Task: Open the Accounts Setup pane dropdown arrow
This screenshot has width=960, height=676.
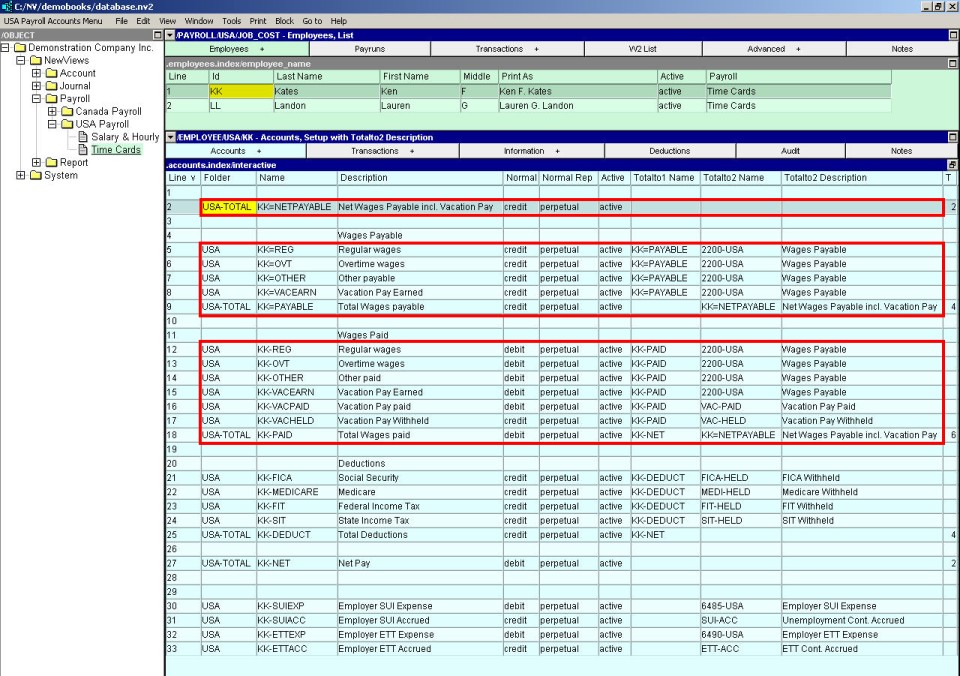Action: (x=170, y=137)
